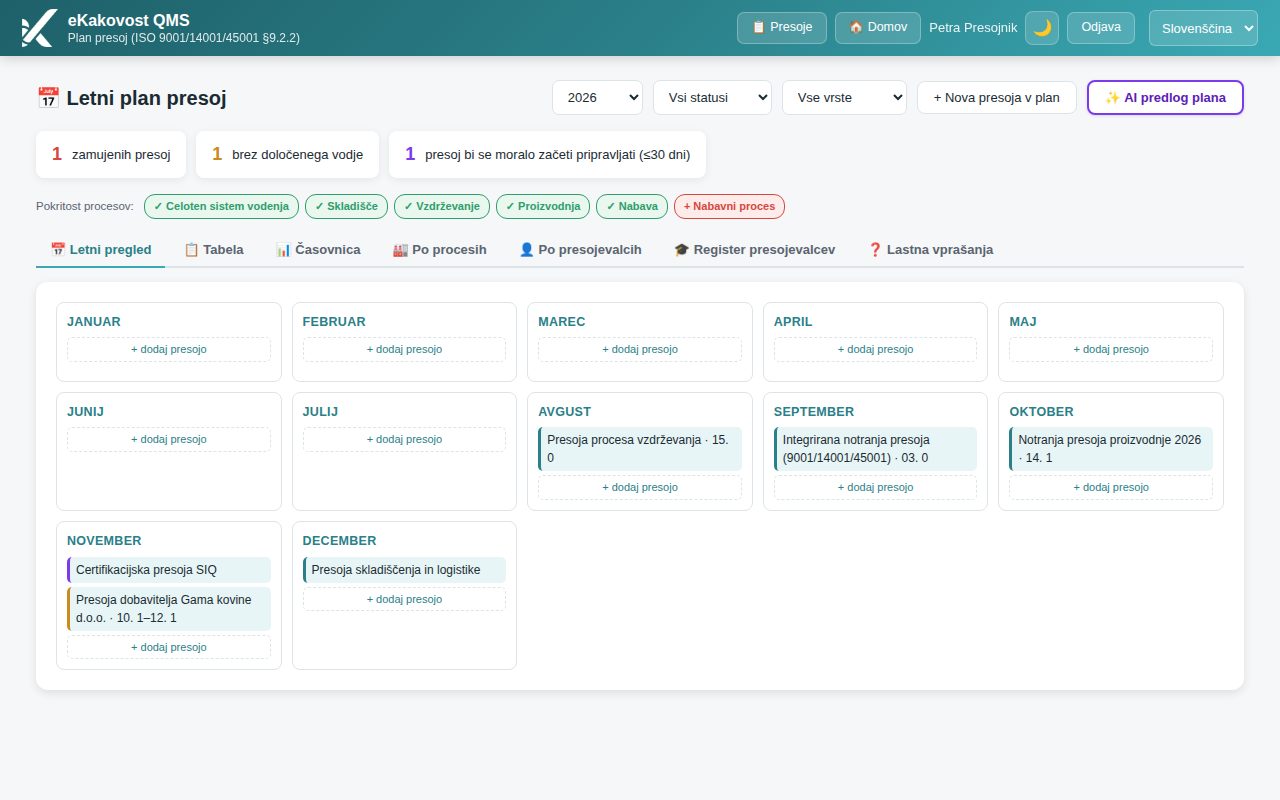1280x800 pixels.
Task: Add an audit in Julij
Action: [x=404, y=439]
